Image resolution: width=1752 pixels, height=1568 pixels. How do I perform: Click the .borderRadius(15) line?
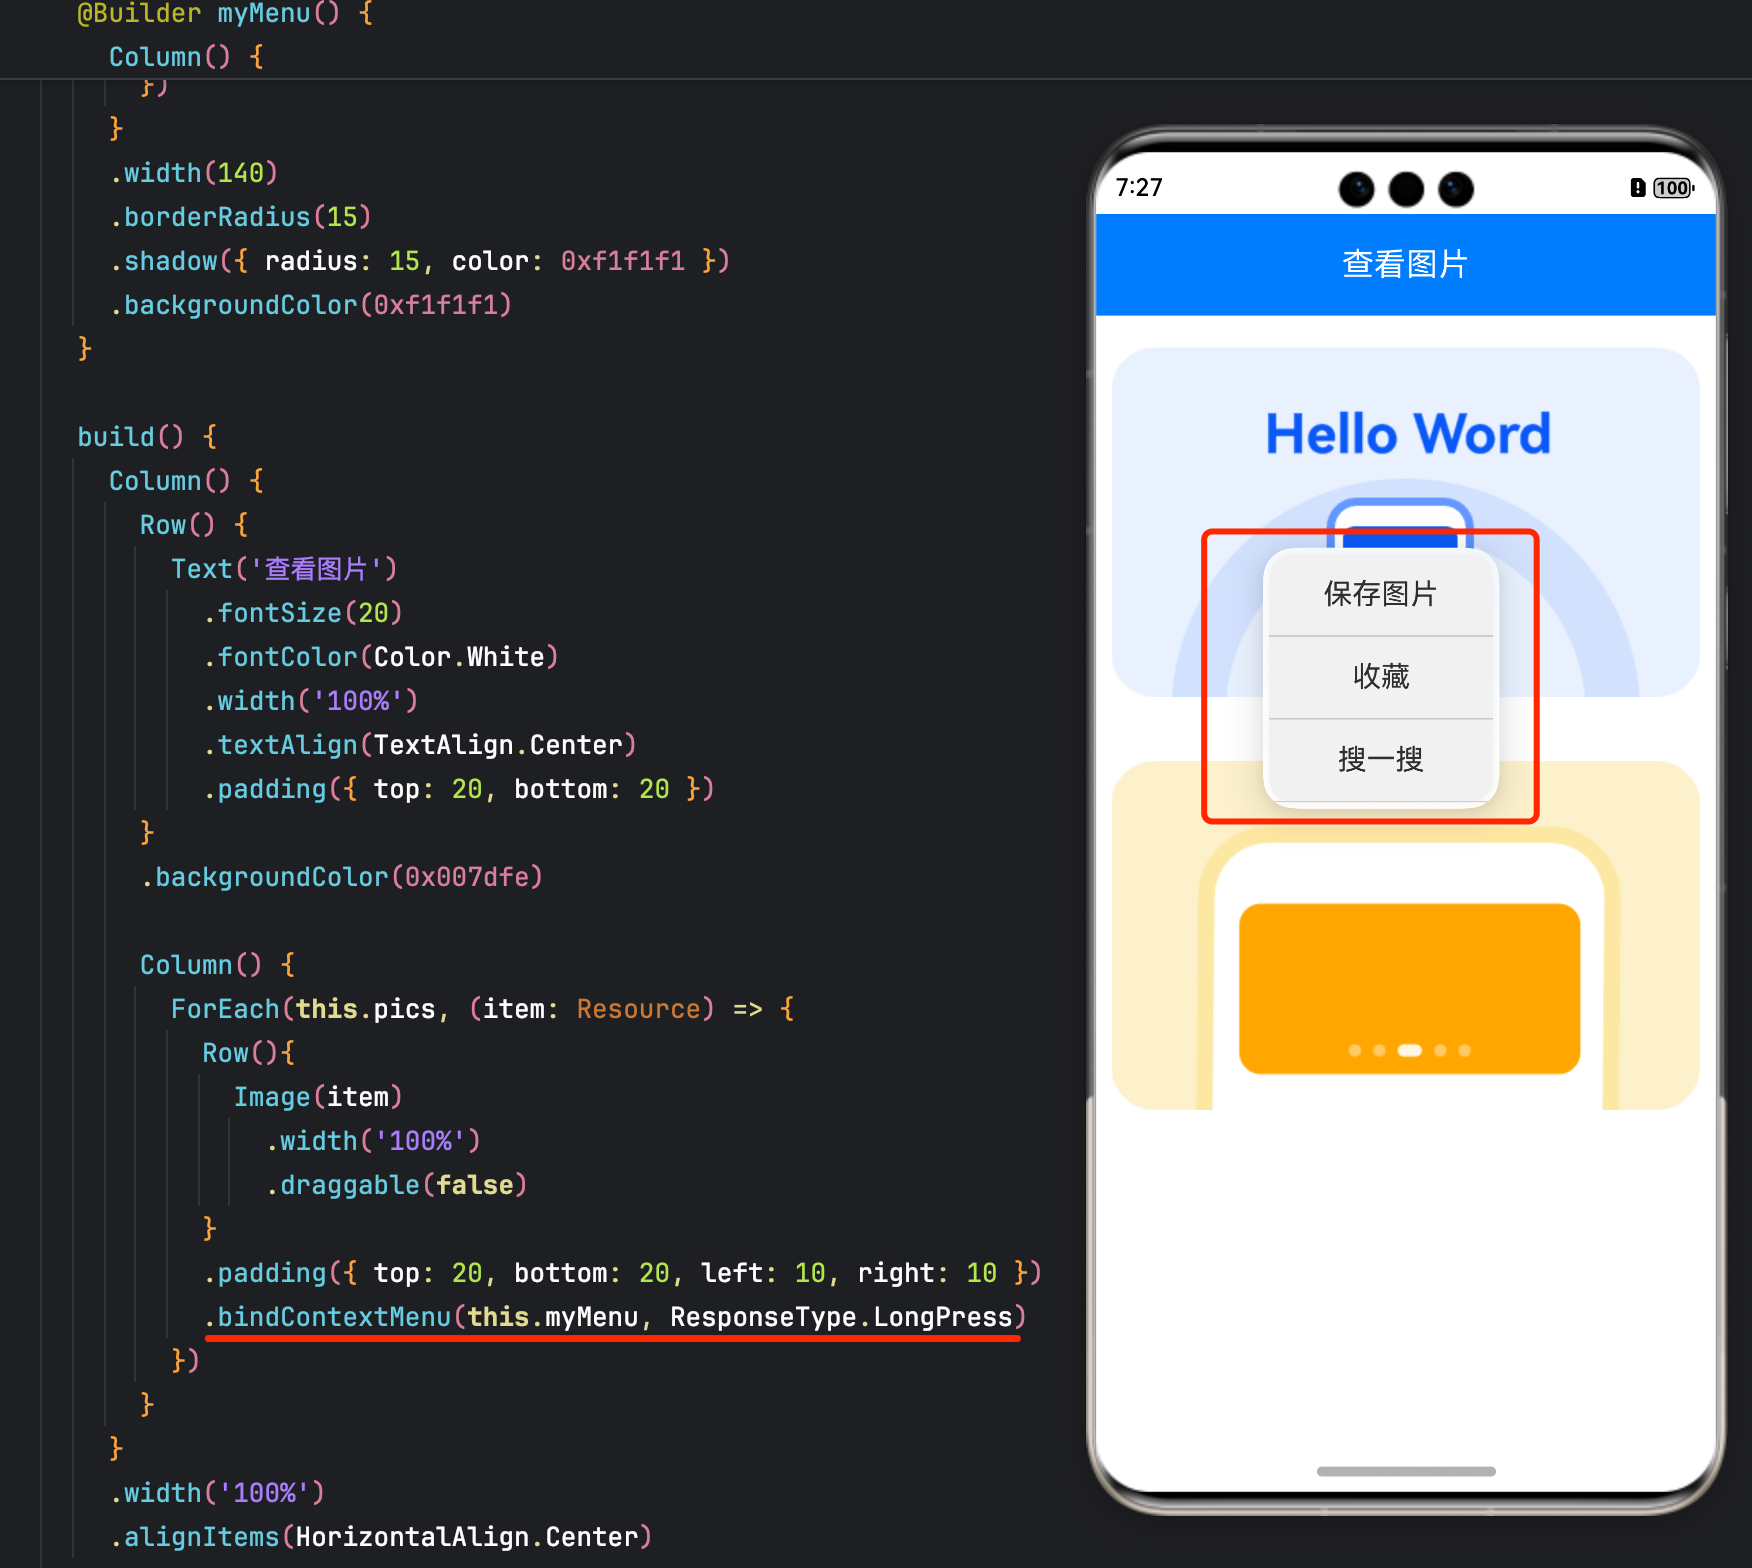(x=240, y=217)
